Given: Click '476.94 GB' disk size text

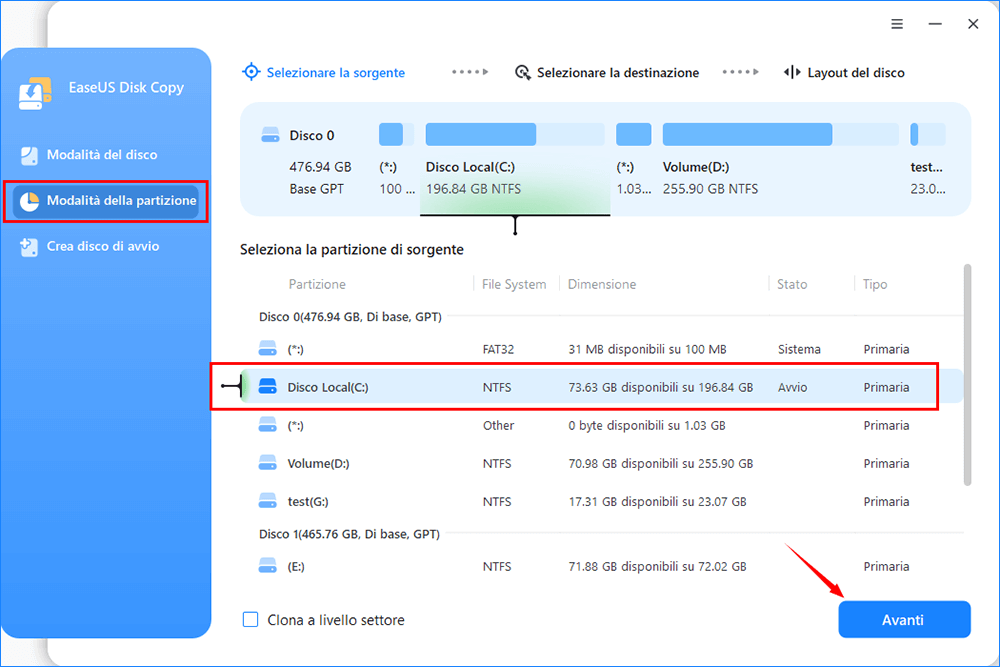Looking at the screenshot, I should click(x=320, y=167).
